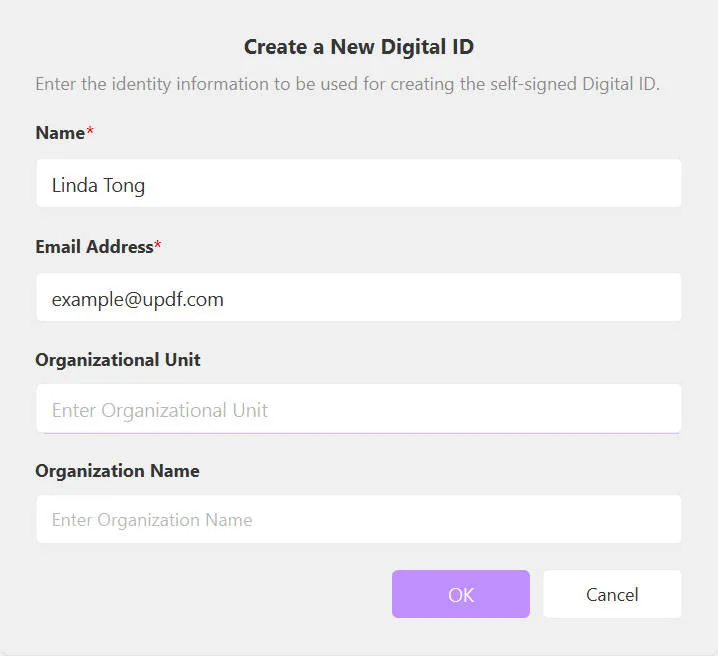Click the 'Create a New Digital ID' title
The width and height of the screenshot is (718, 656).
(358, 47)
